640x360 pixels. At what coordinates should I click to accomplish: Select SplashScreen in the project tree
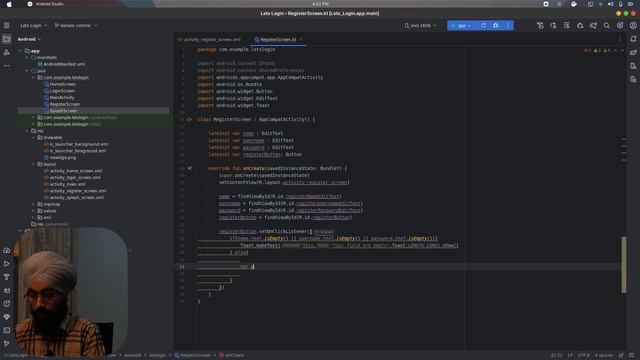pyautogui.click(x=60, y=111)
